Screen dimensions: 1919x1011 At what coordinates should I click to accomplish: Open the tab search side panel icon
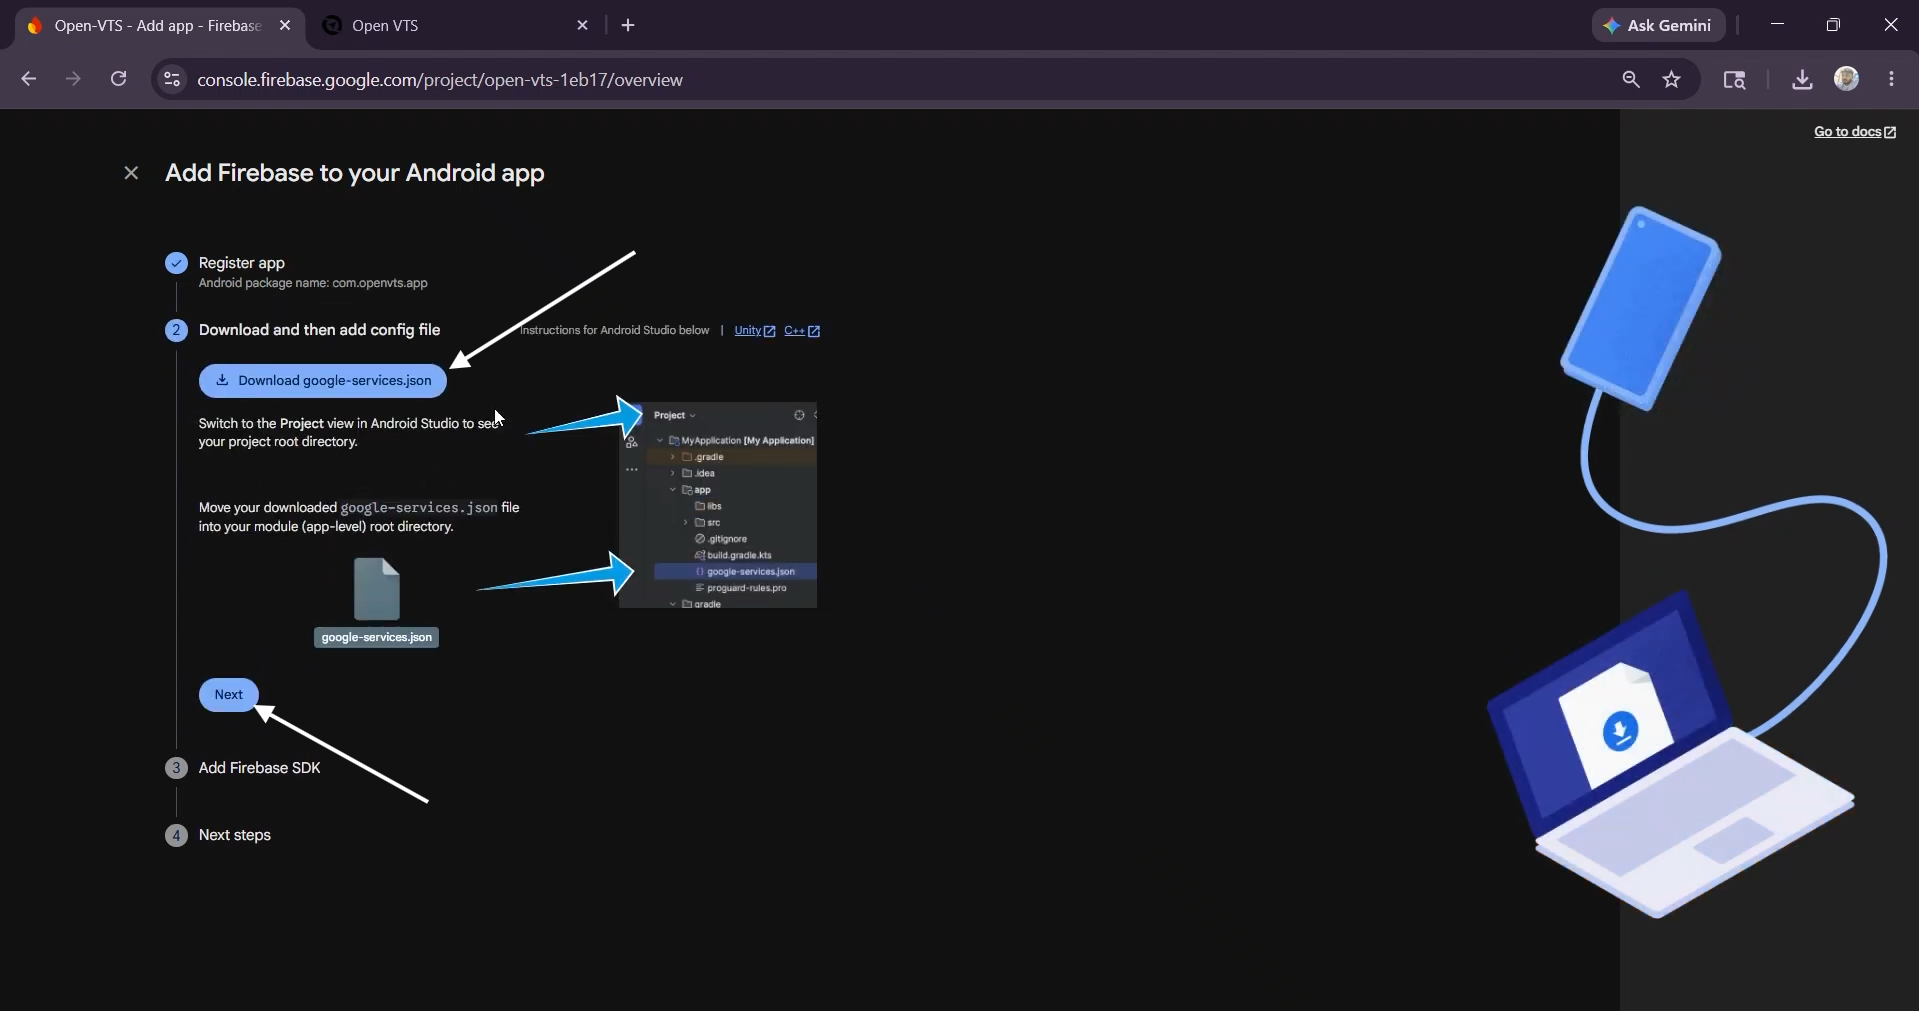1734,79
